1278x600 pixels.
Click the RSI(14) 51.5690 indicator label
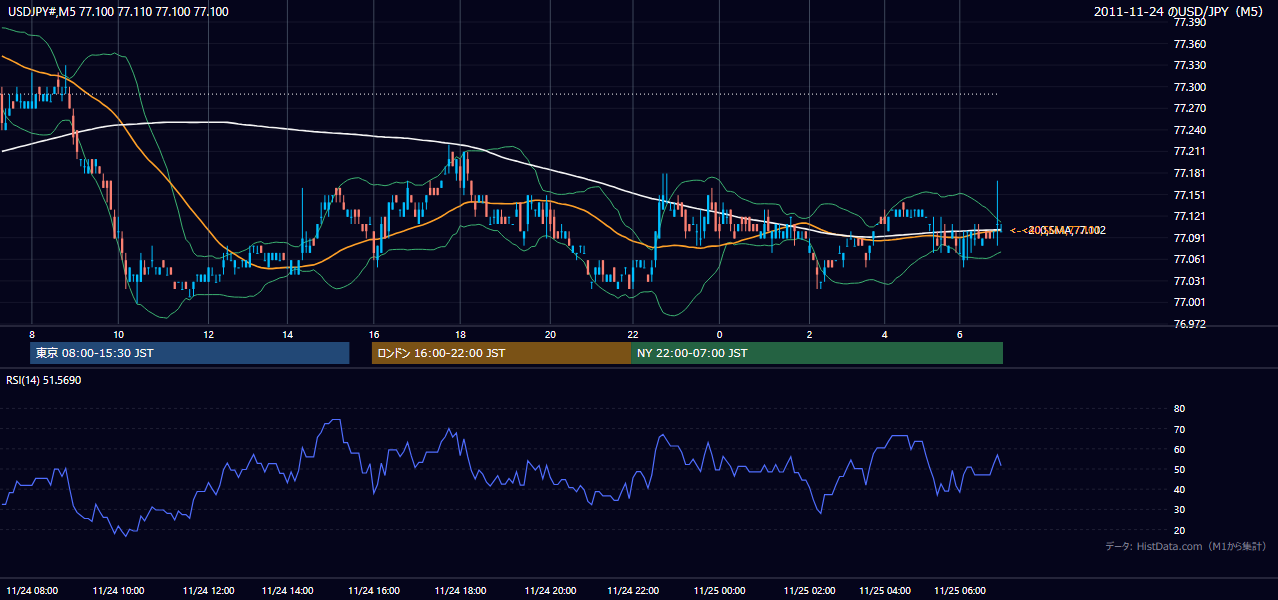(x=44, y=380)
